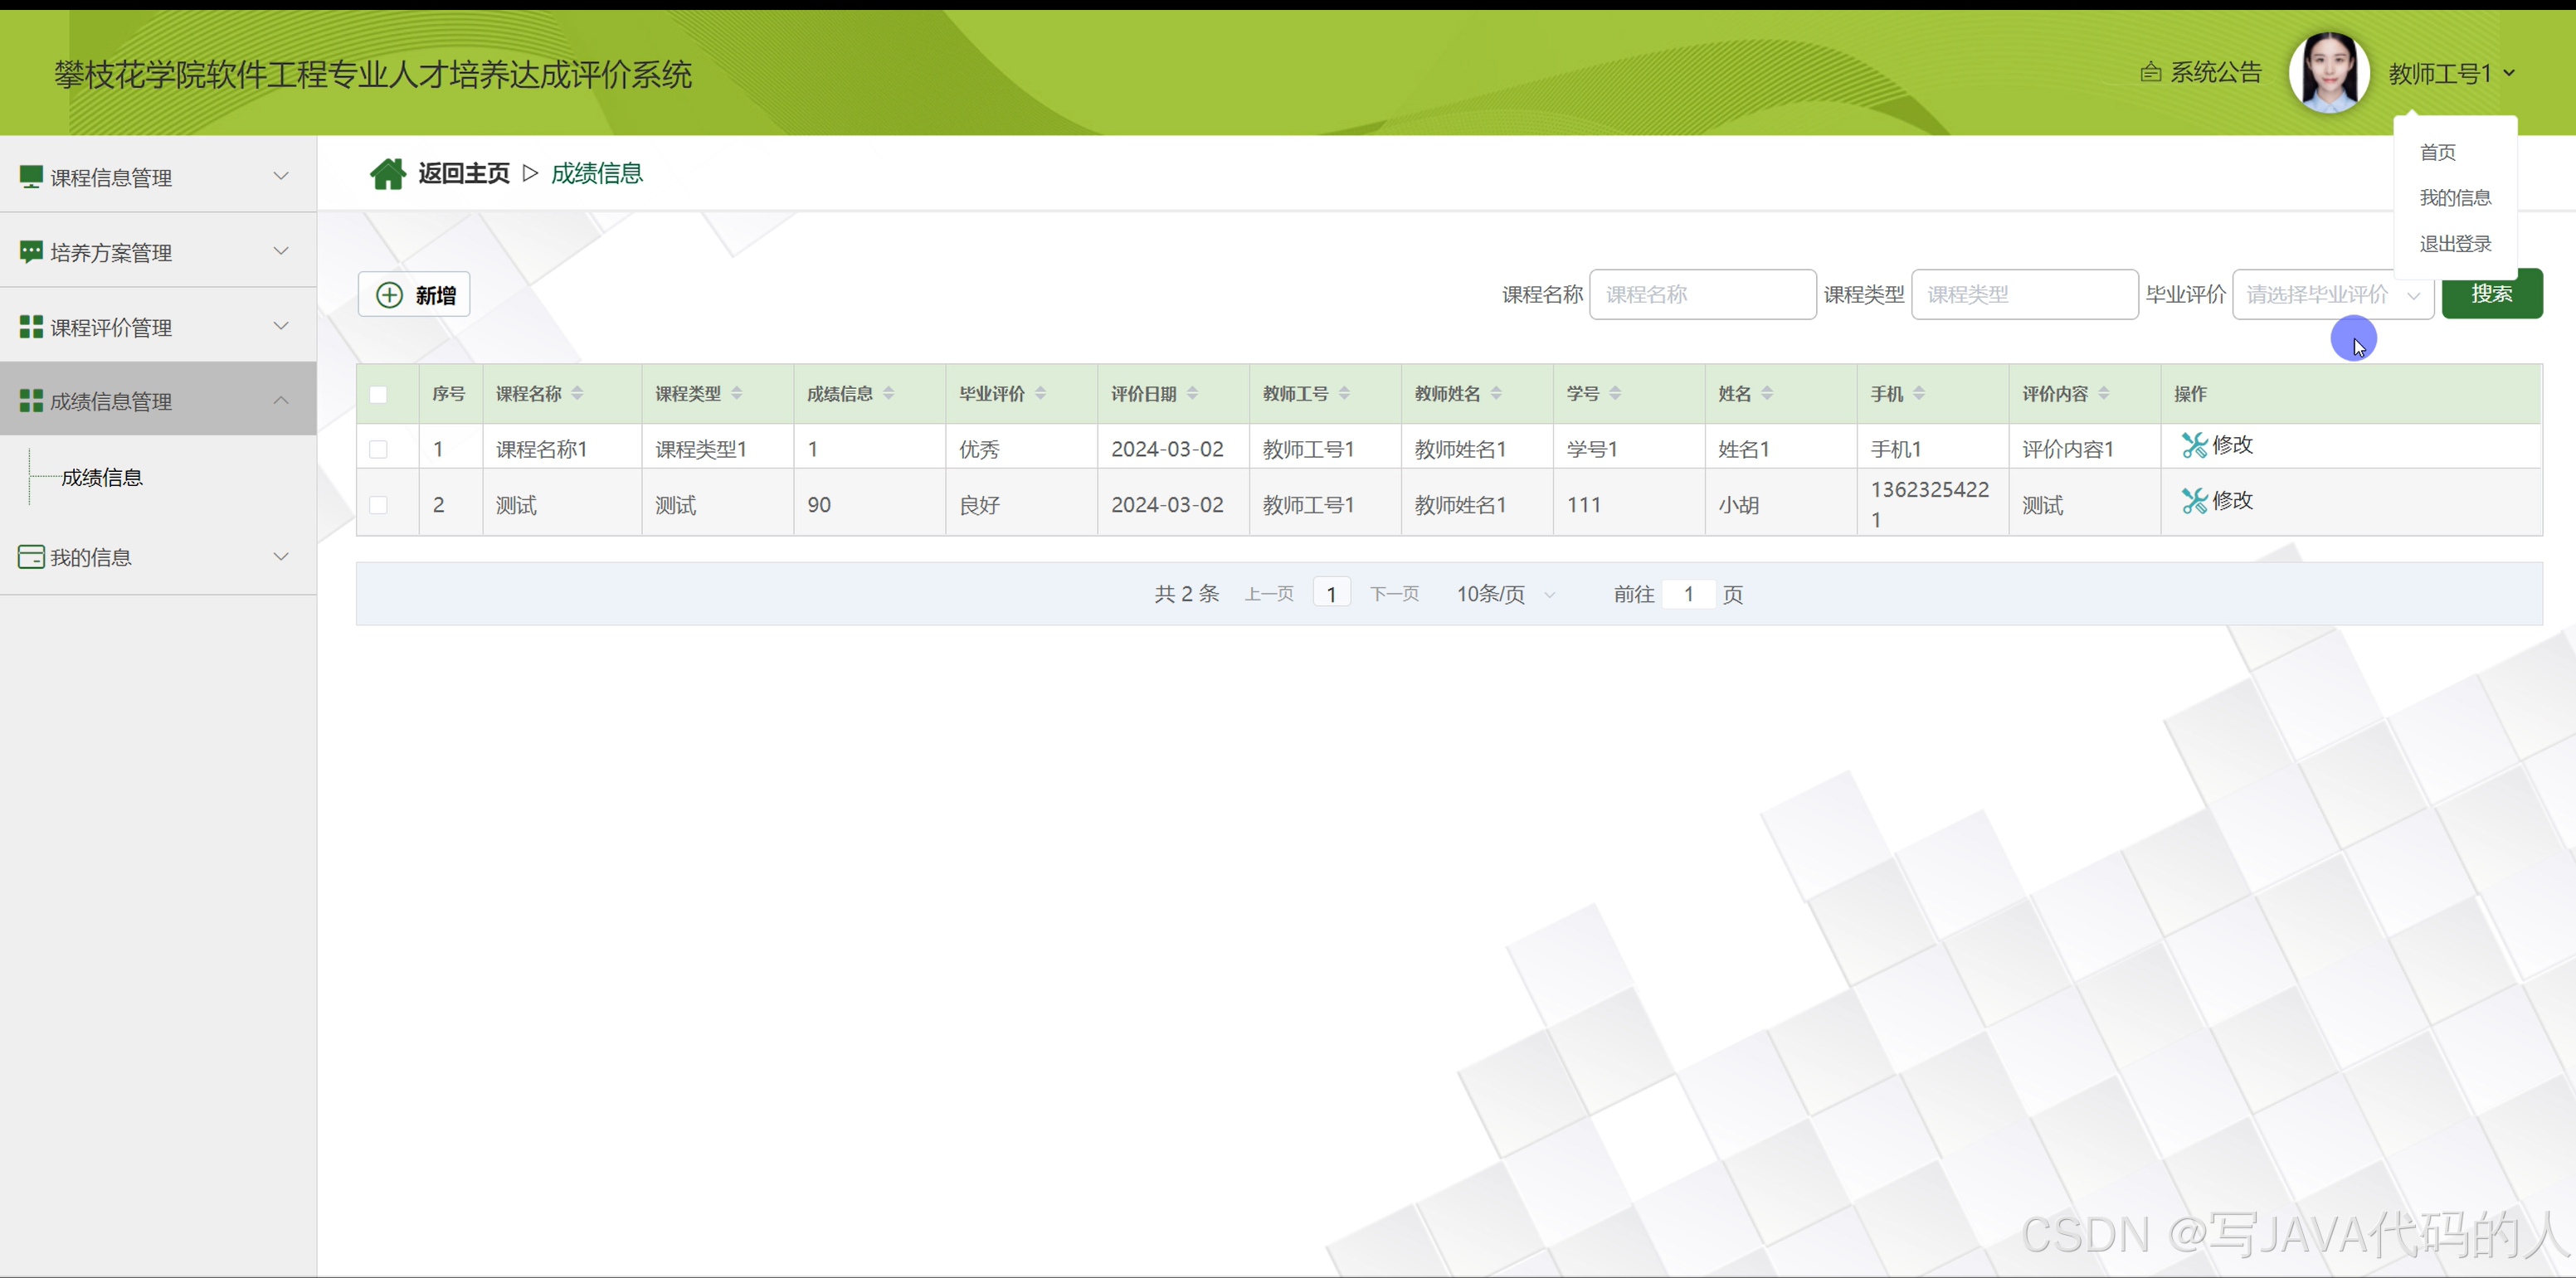Screen dimensions: 2576x1278
Task: Check the checkbox for row 2 测试
Action: coord(378,505)
